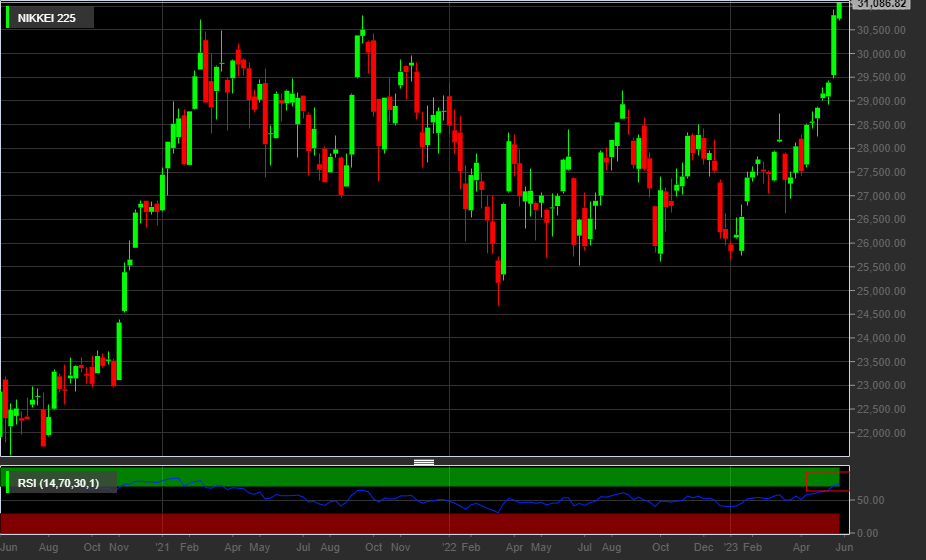Image resolution: width=926 pixels, height=560 pixels.
Task: Click the 27,500.00 price axis label
Action: 881,172
